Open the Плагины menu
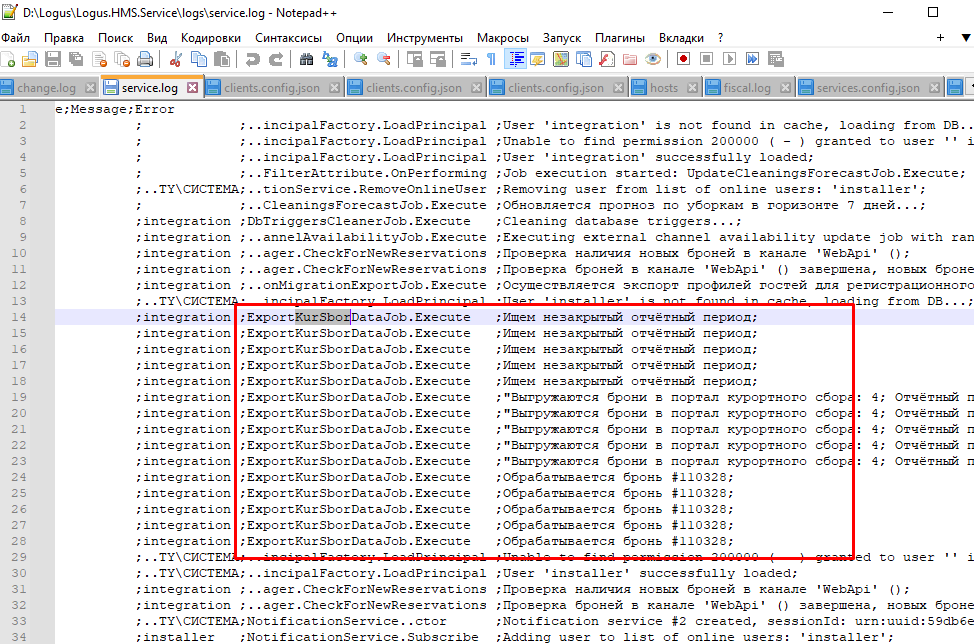Image resolution: width=974 pixels, height=644 pixels. point(619,37)
